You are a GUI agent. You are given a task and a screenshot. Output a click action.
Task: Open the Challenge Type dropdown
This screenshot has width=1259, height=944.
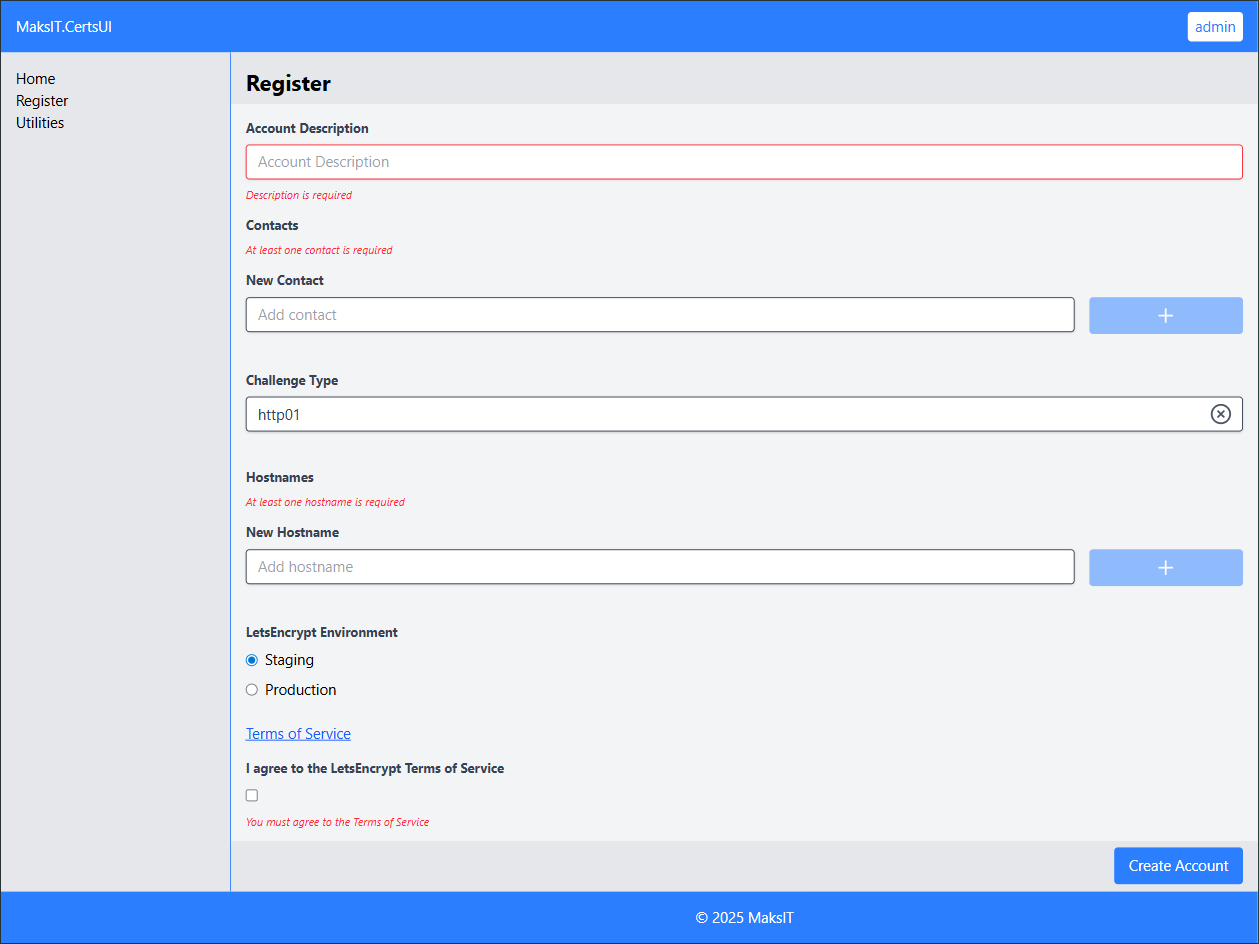click(x=700, y=414)
